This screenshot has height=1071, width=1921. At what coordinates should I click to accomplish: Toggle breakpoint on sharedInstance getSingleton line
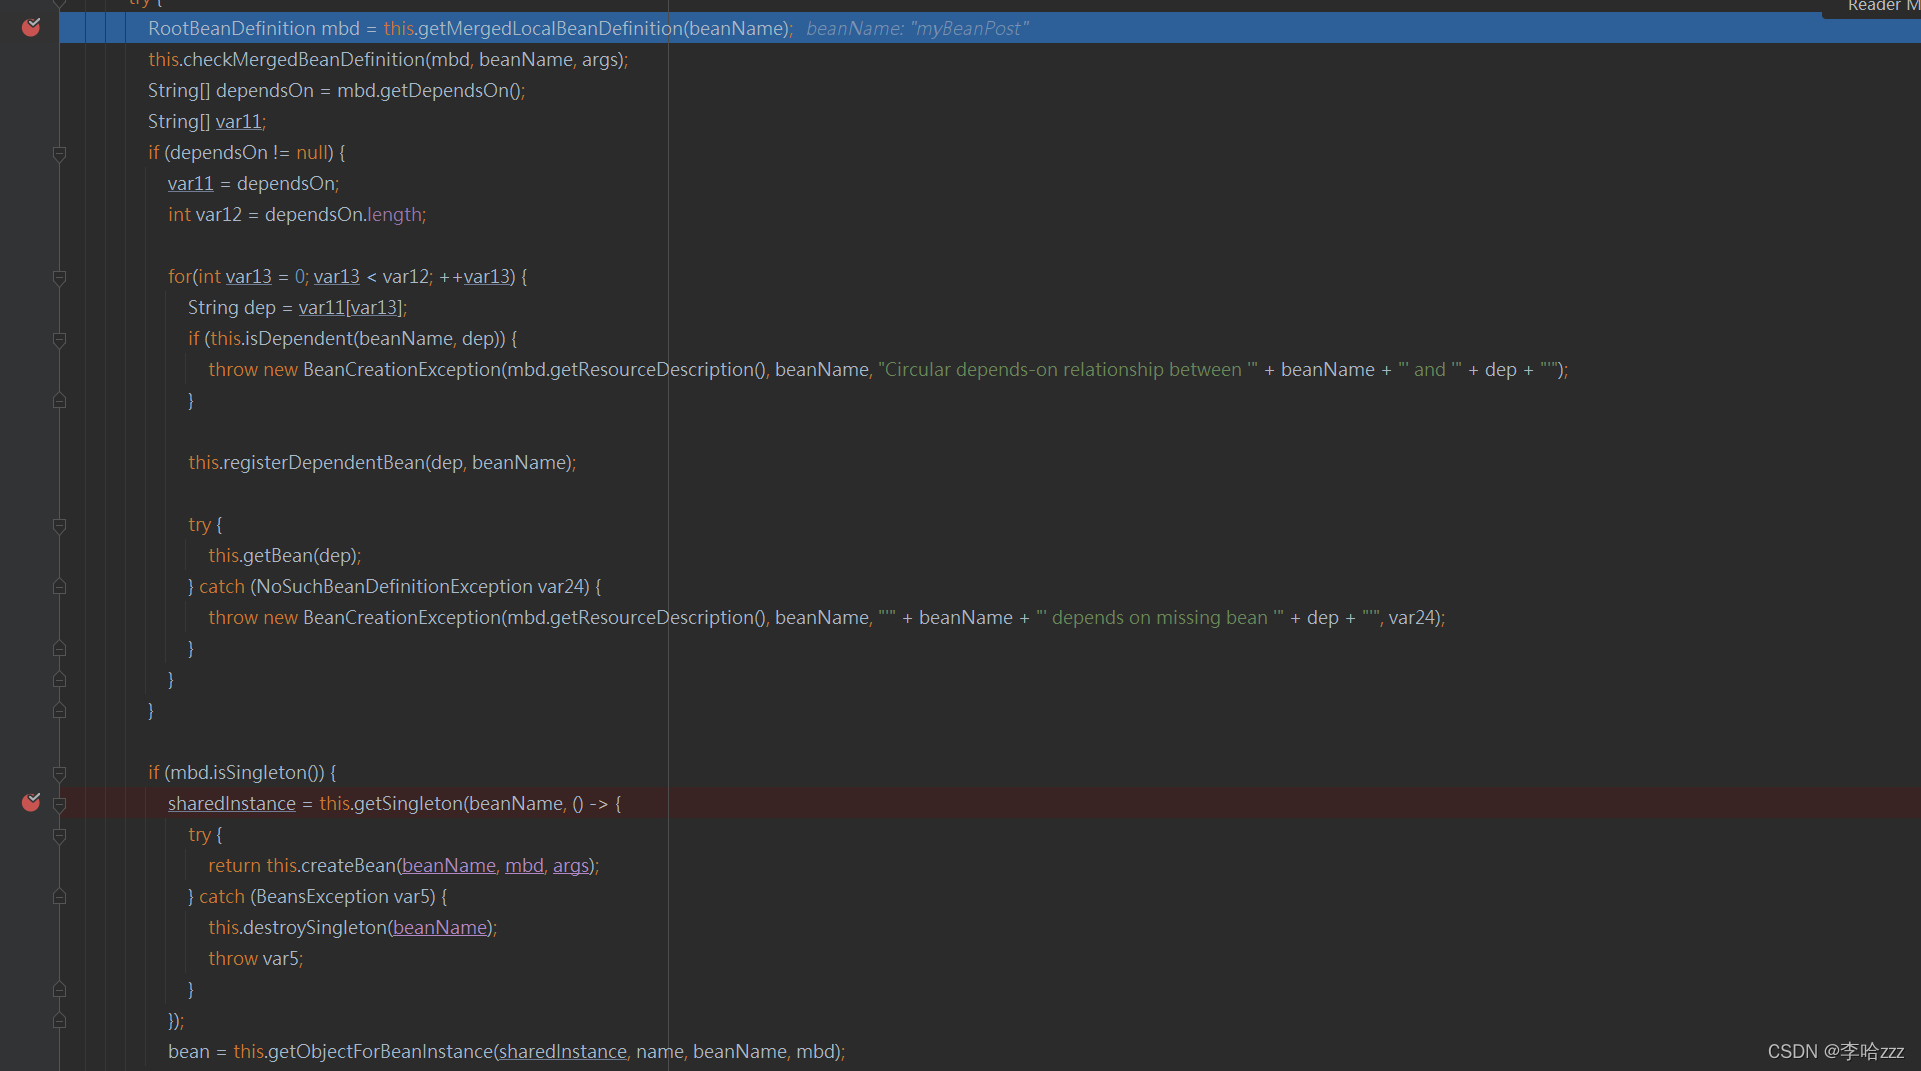[31, 803]
